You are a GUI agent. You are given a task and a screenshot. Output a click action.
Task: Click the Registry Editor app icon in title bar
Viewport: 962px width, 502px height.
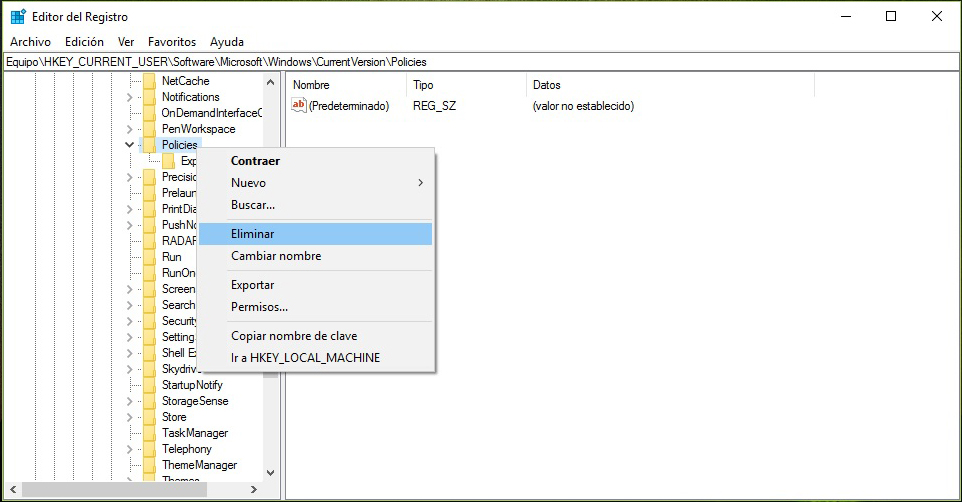18,17
